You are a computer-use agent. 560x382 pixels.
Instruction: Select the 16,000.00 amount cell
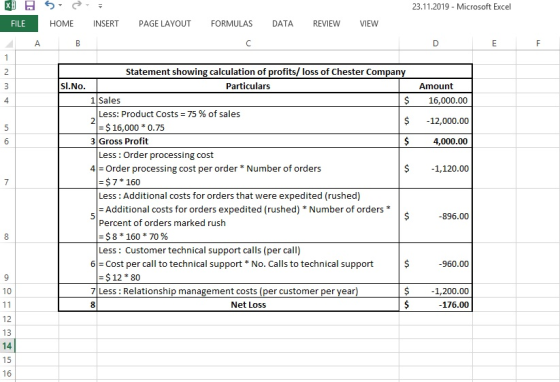pyautogui.click(x=436, y=100)
